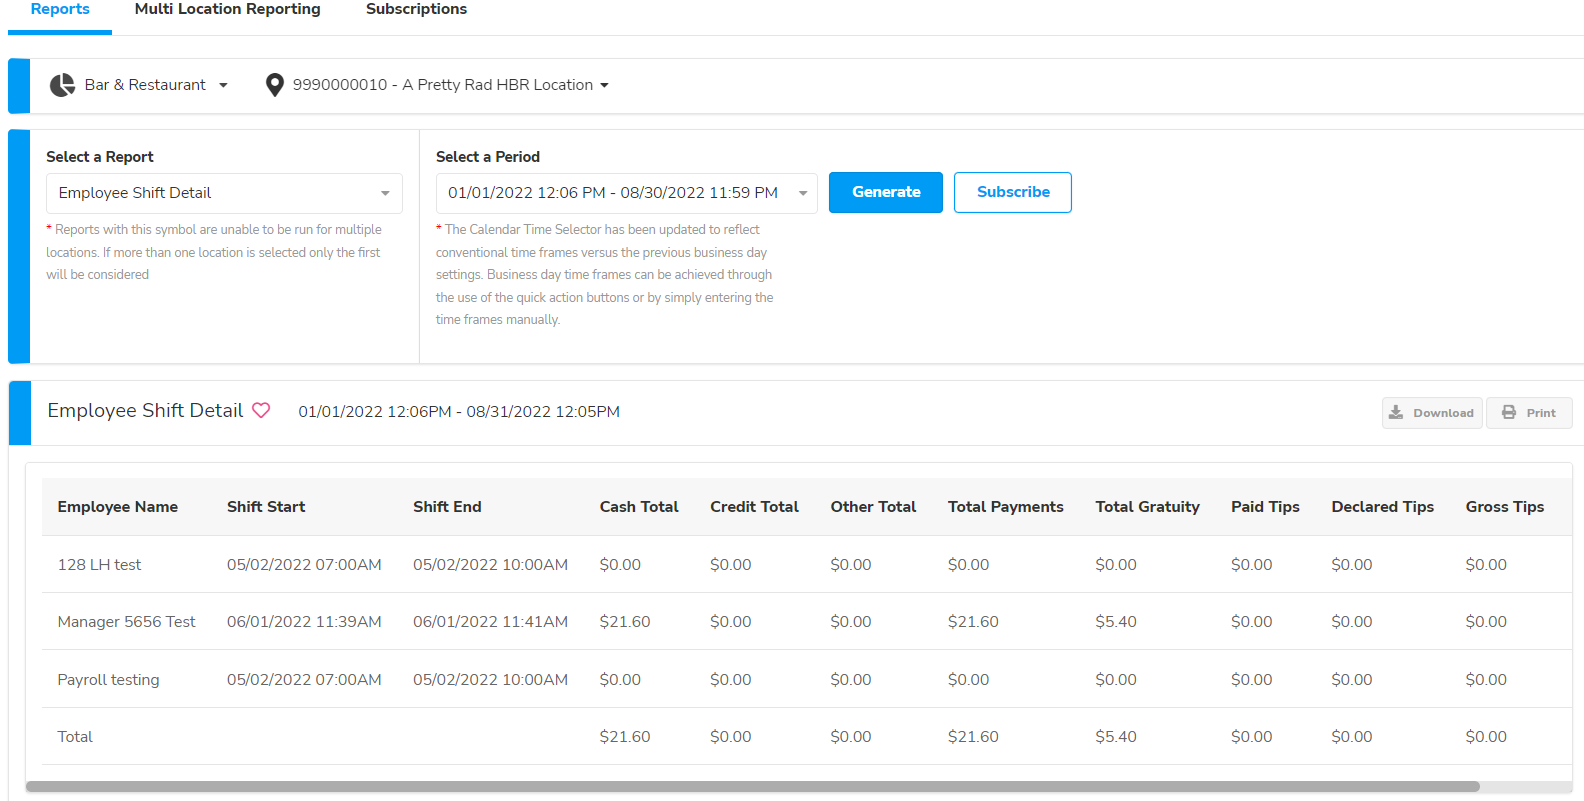Click the Subscribe button
Viewport: 1584px width, 801px height.
1012,192
